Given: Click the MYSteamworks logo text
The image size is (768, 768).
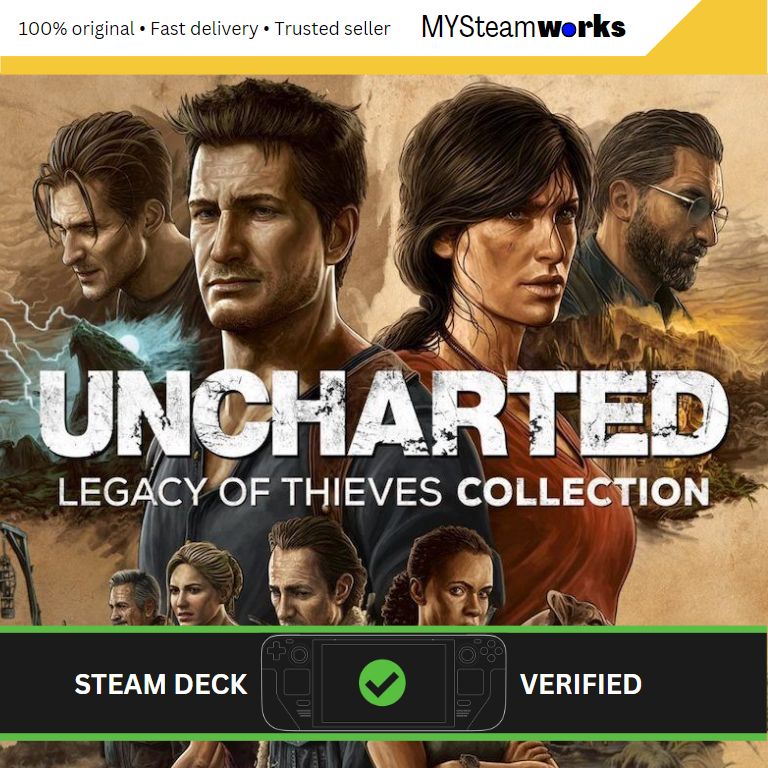Looking at the screenshot, I should (524, 27).
